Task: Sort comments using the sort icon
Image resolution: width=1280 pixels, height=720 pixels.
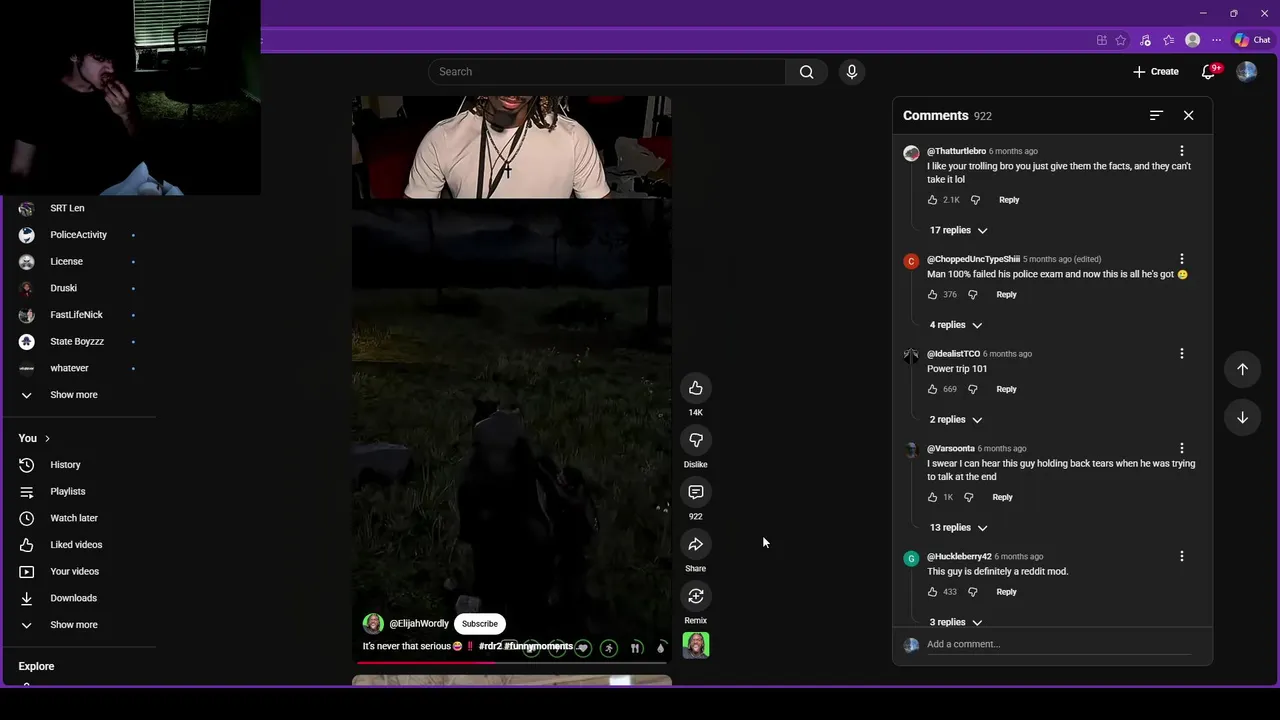Action: coord(1156,116)
